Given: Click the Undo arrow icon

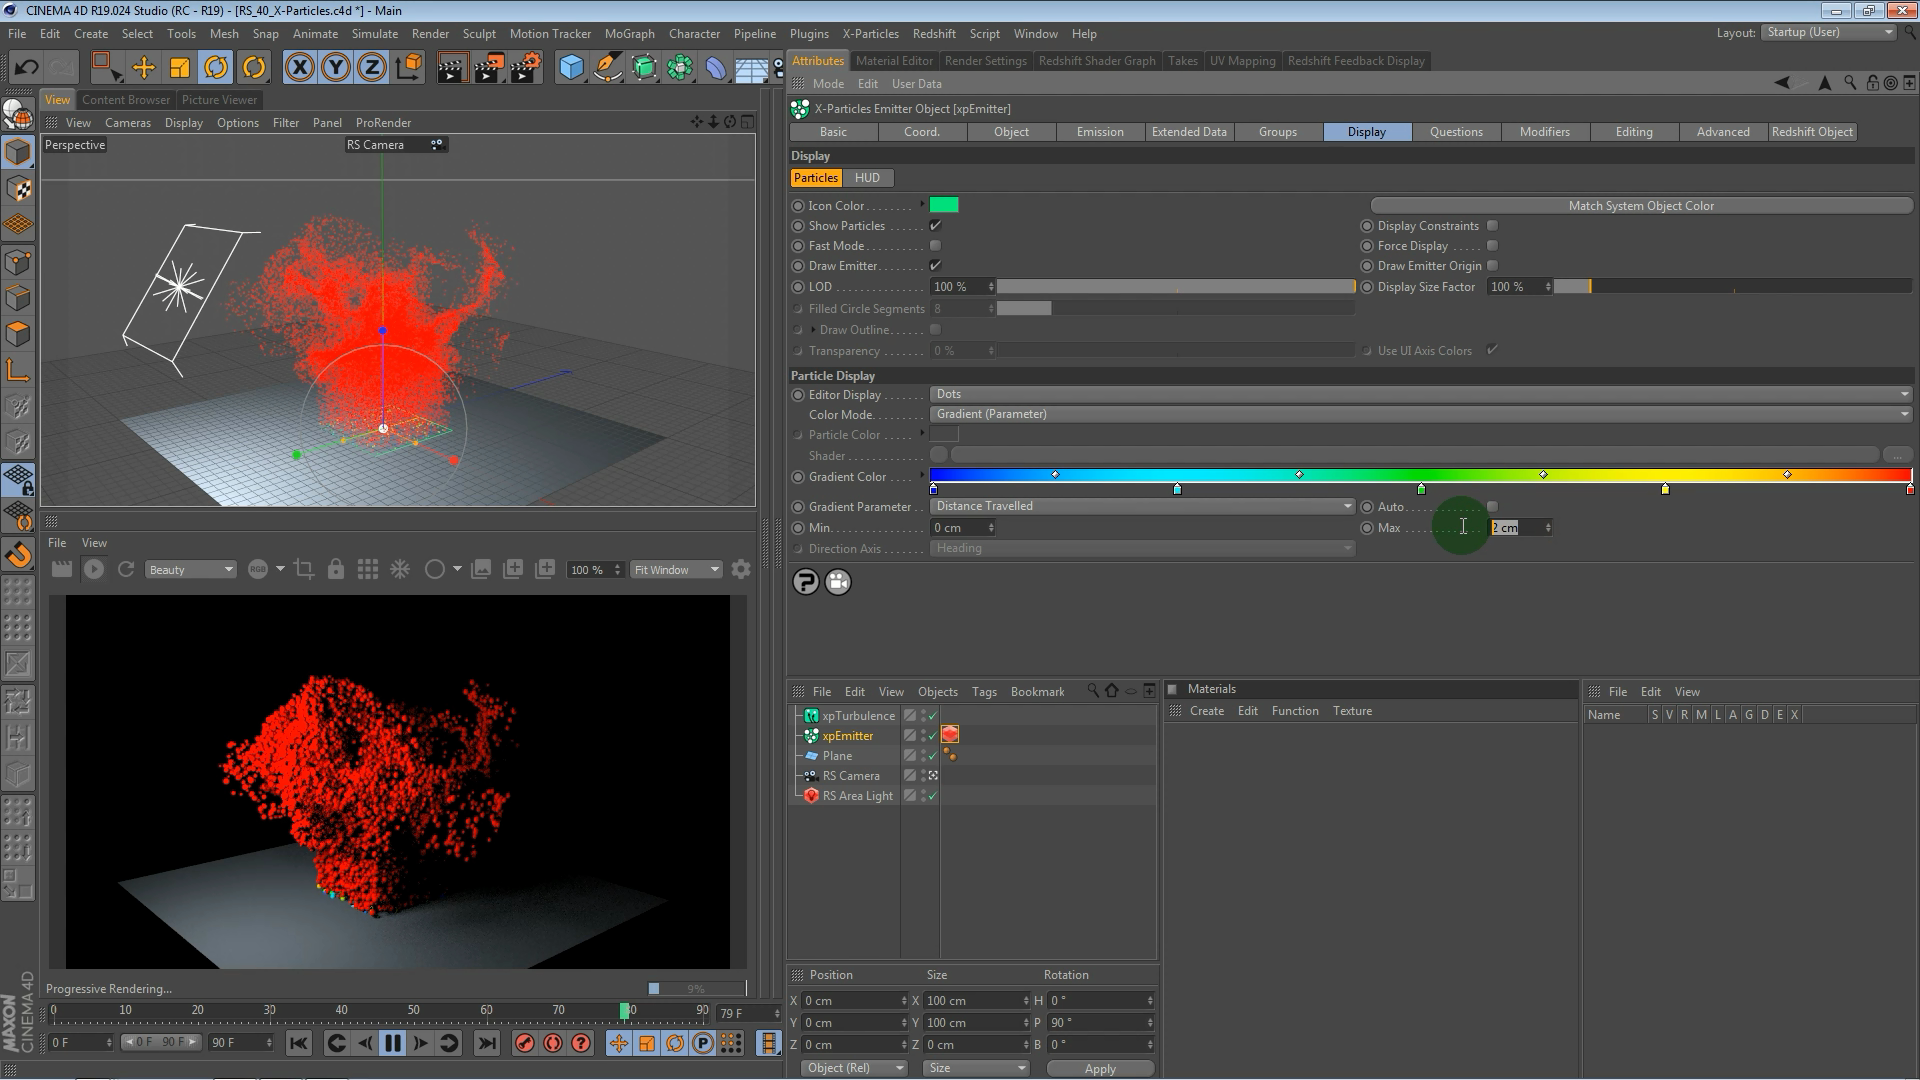Looking at the screenshot, I should tap(26, 67).
